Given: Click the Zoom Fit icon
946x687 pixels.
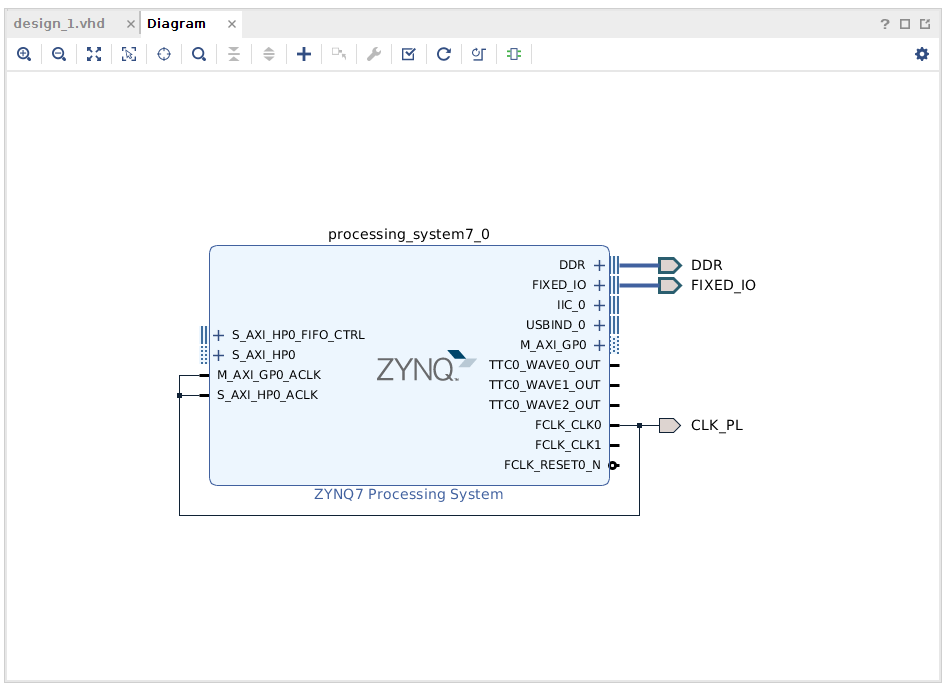Looking at the screenshot, I should click(x=93, y=54).
